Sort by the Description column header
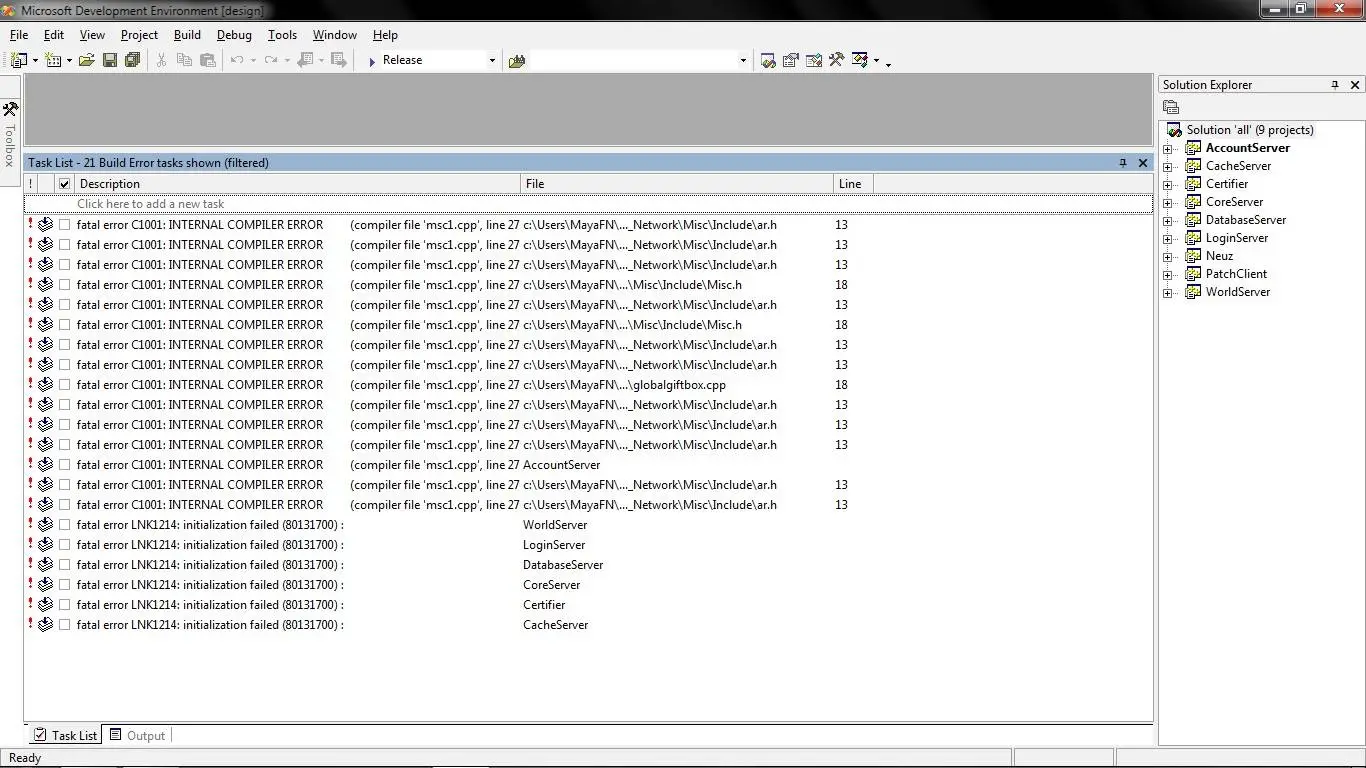The width and height of the screenshot is (1366, 768). pos(298,184)
